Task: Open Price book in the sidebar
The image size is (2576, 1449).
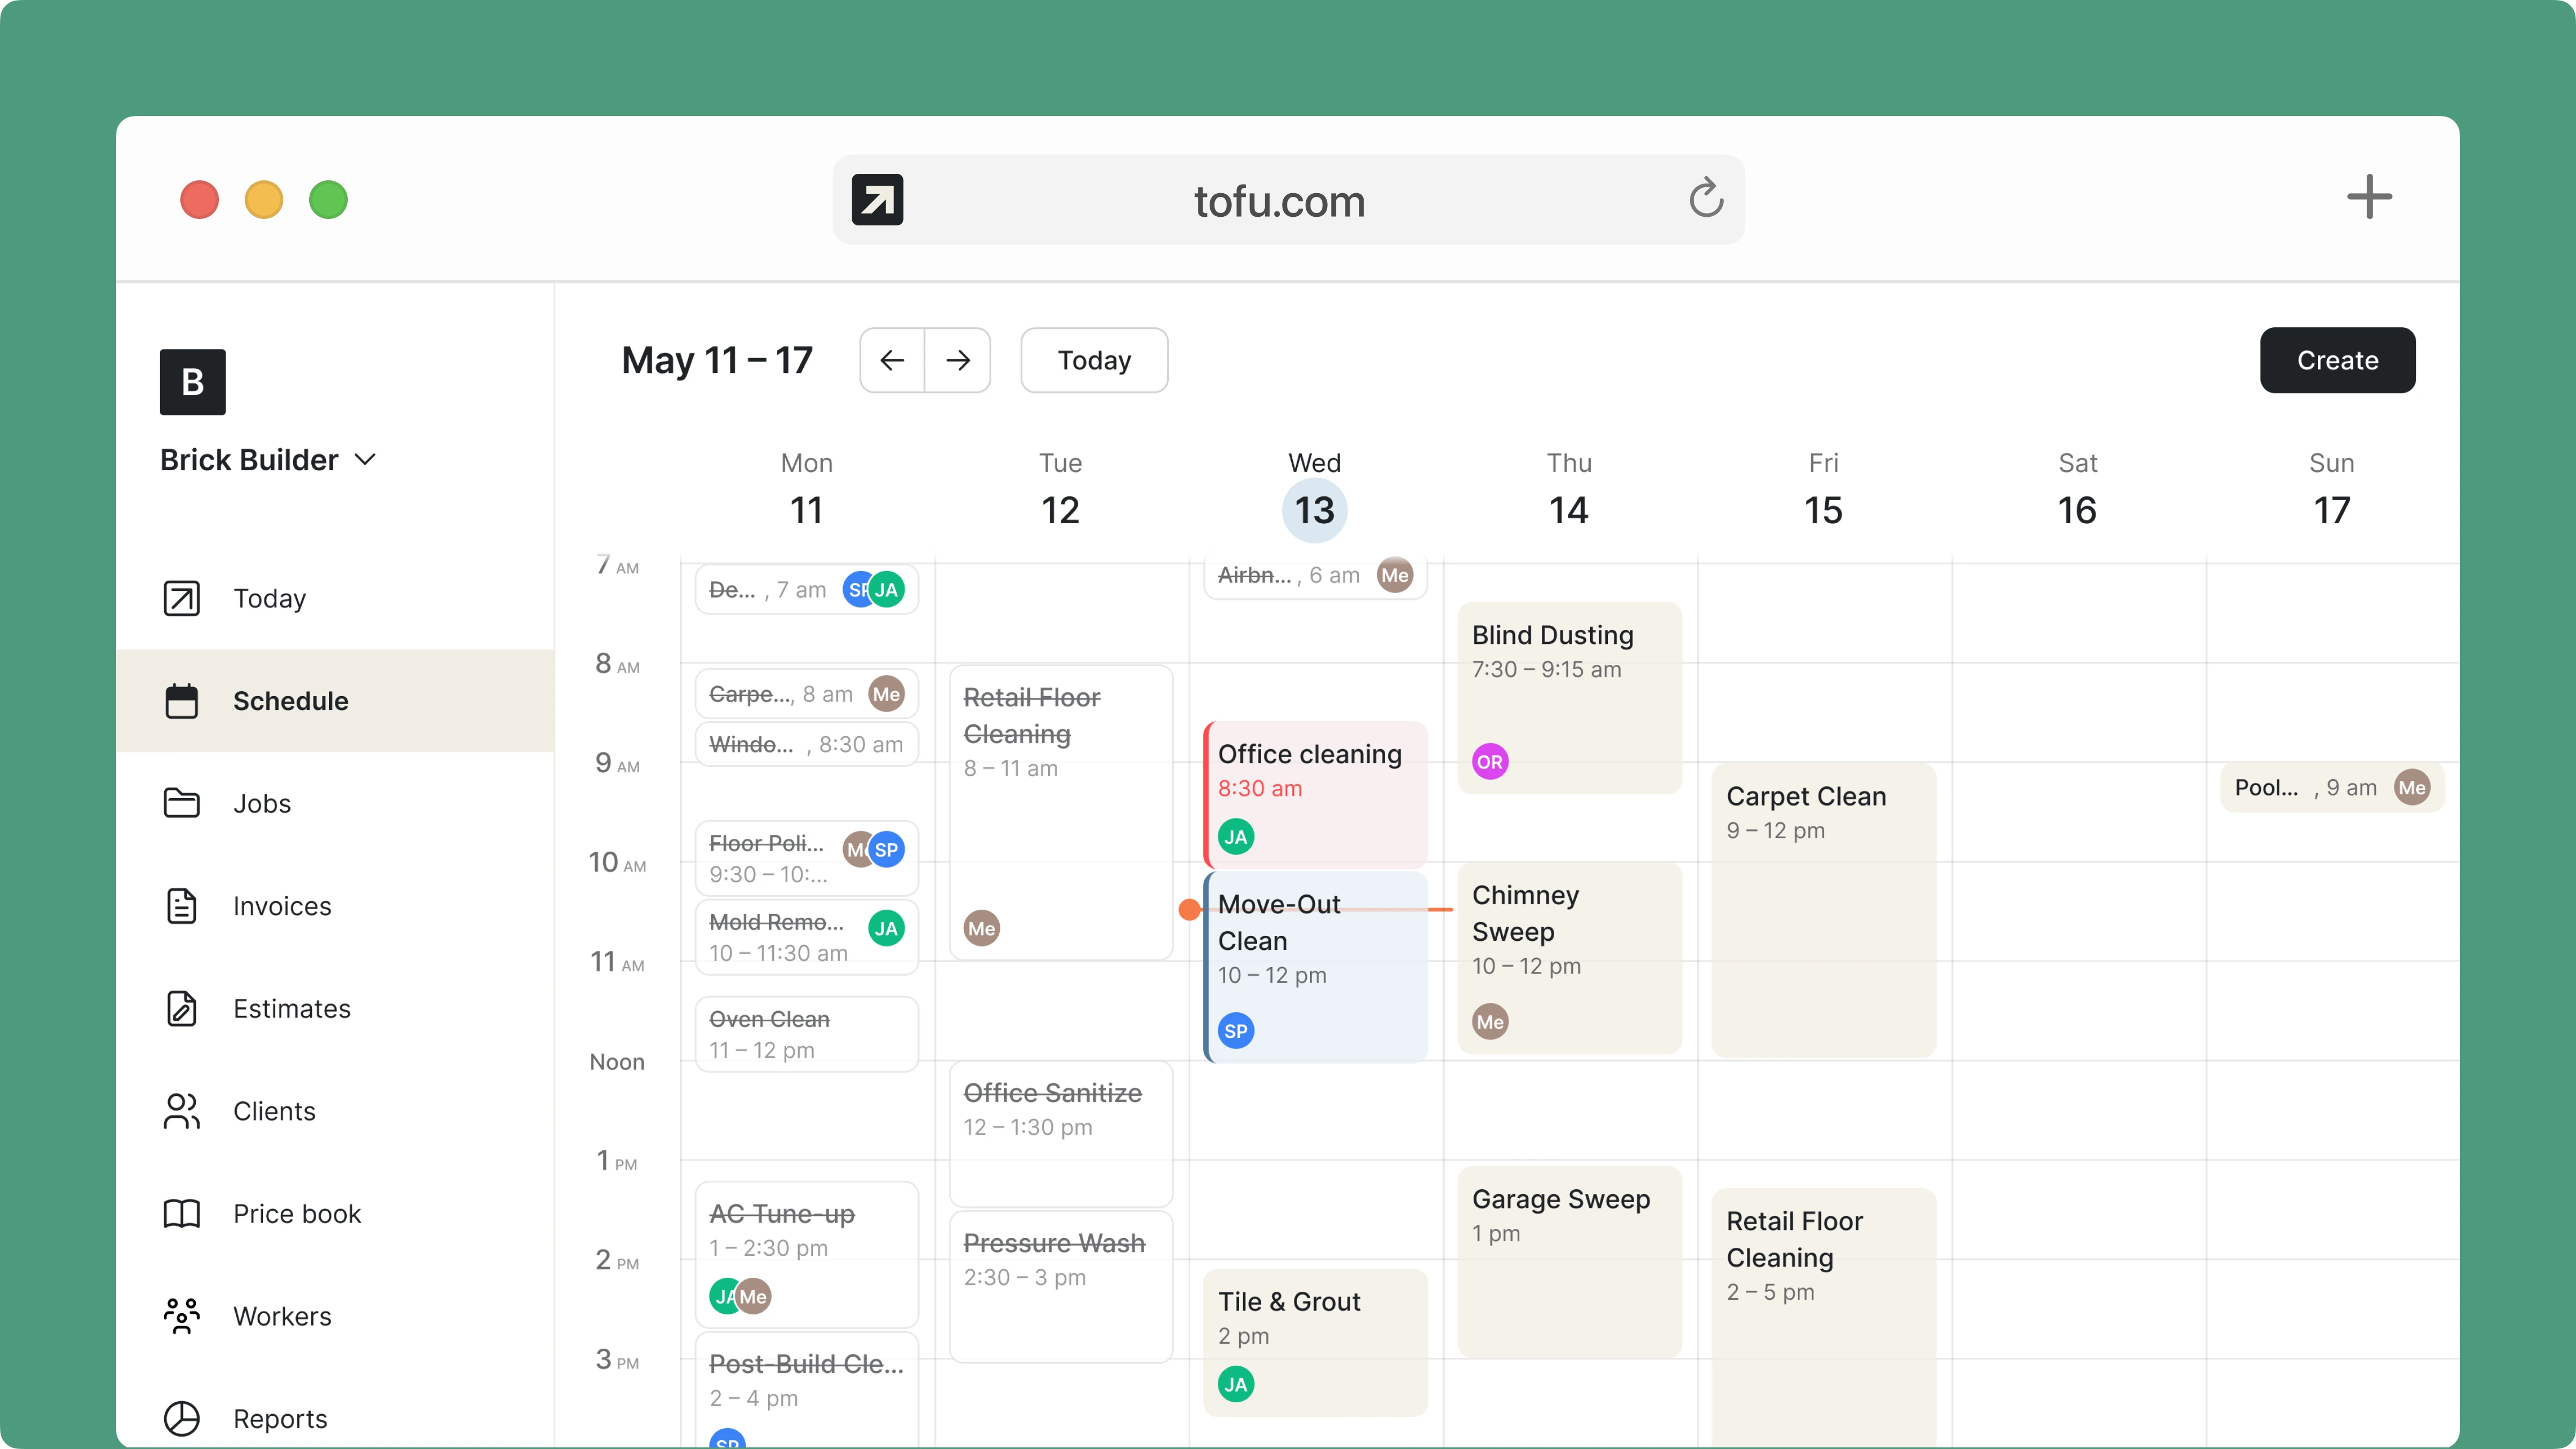Action: pyautogui.click(x=335, y=1214)
